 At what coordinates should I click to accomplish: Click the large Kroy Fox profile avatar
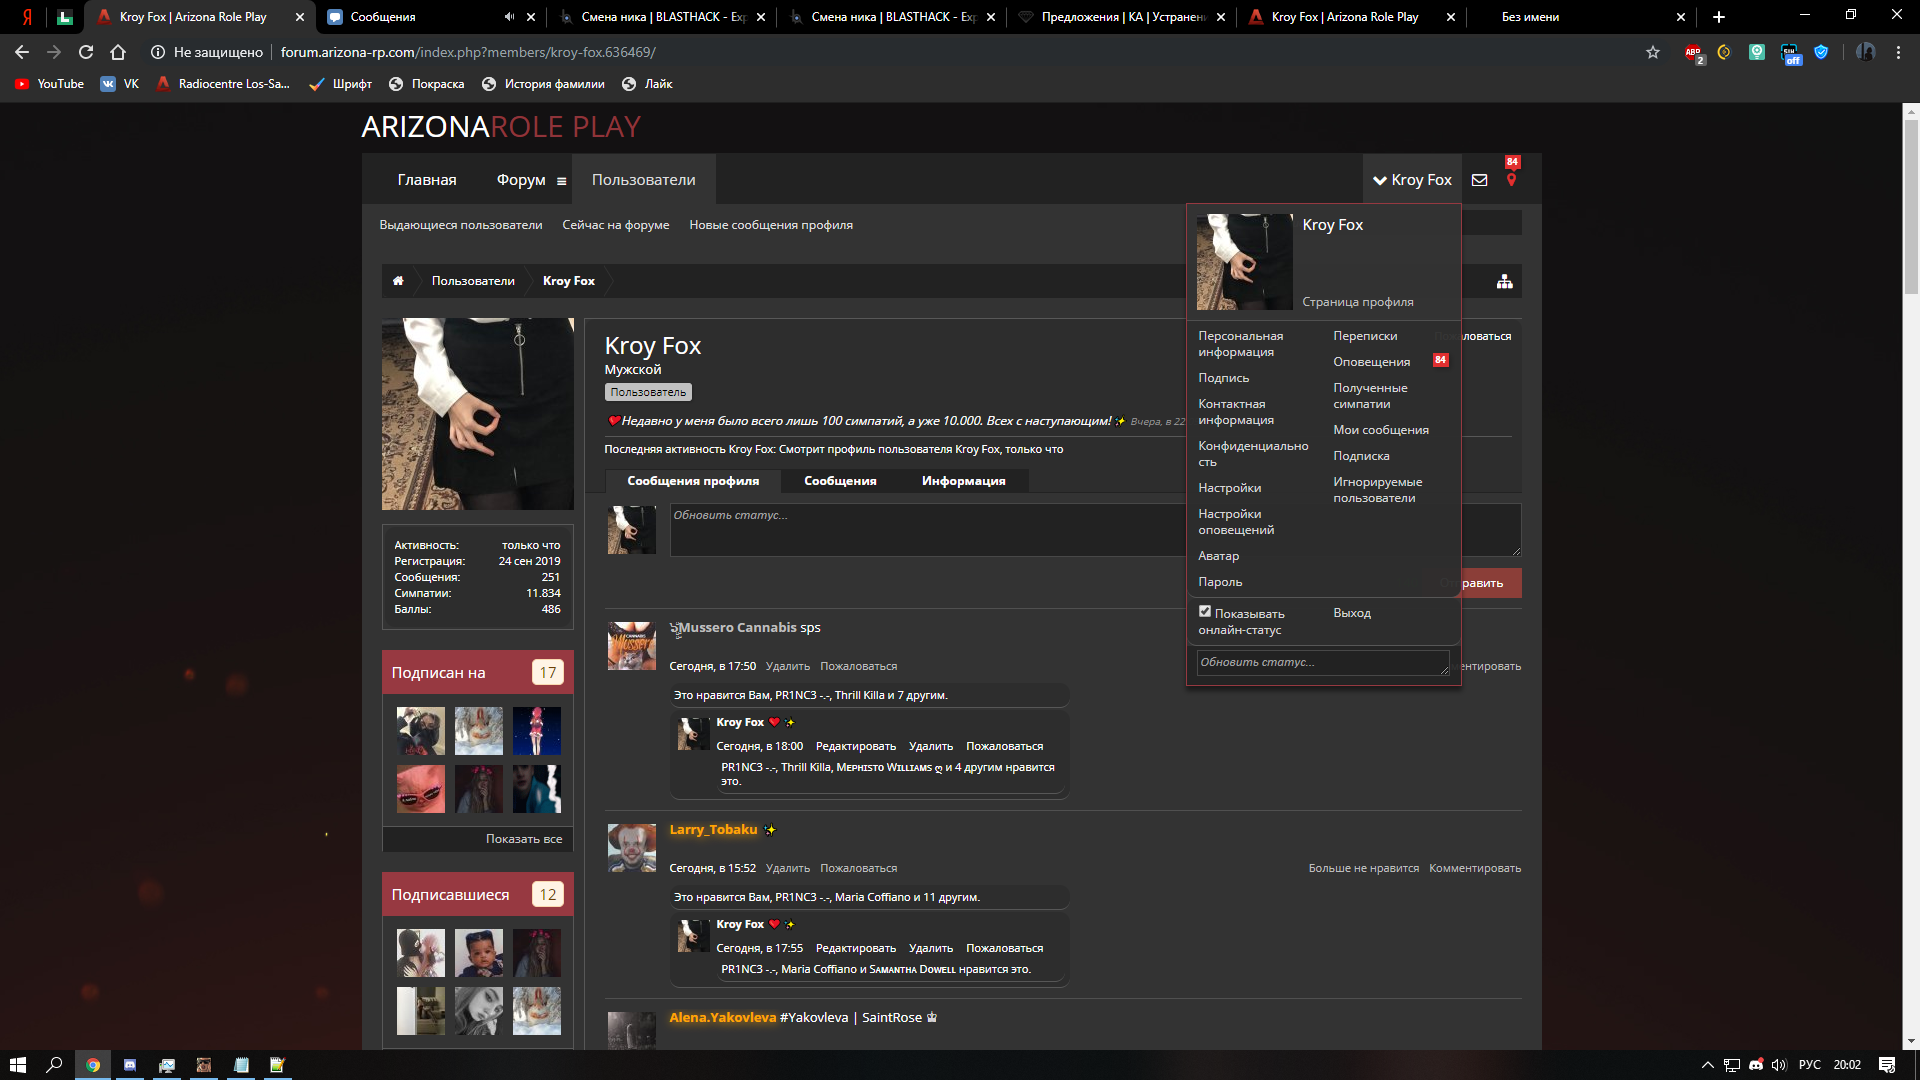[x=477, y=414]
